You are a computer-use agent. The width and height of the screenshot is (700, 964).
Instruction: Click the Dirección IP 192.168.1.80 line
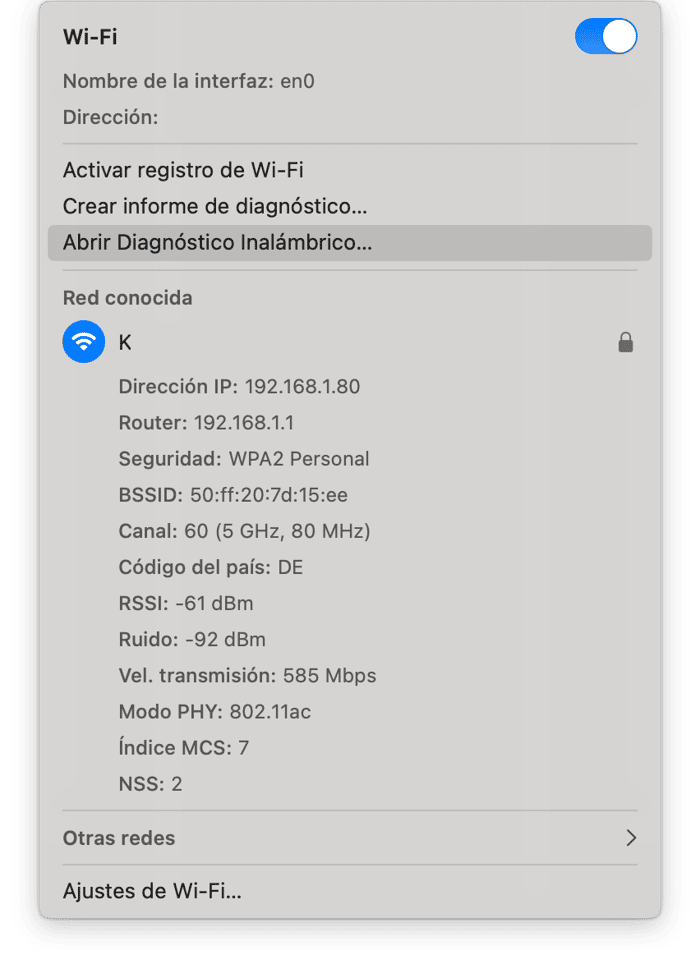(x=239, y=387)
